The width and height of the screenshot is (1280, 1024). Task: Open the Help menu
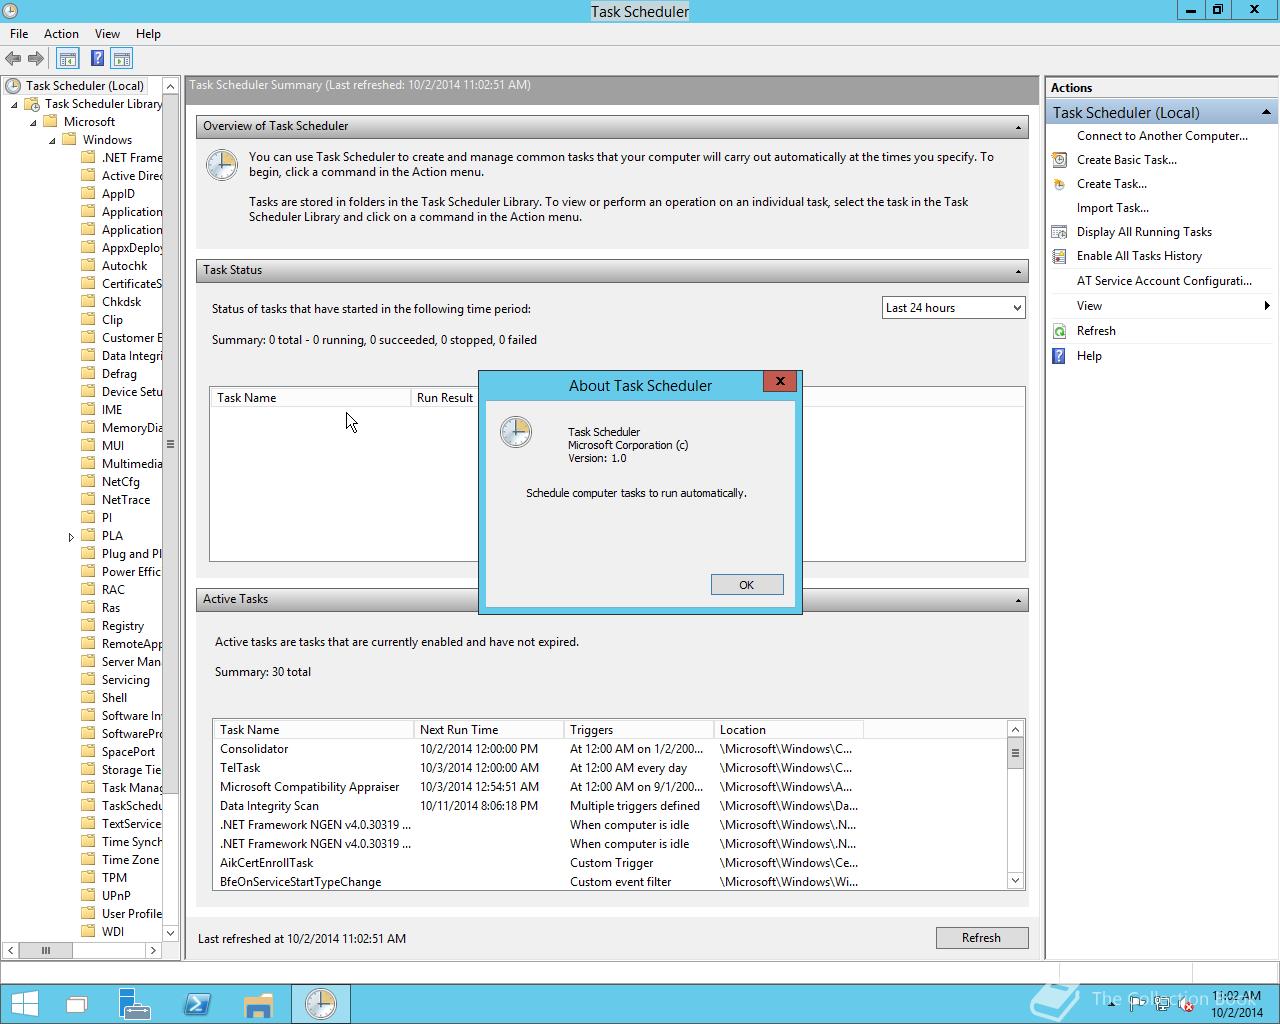(148, 34)
